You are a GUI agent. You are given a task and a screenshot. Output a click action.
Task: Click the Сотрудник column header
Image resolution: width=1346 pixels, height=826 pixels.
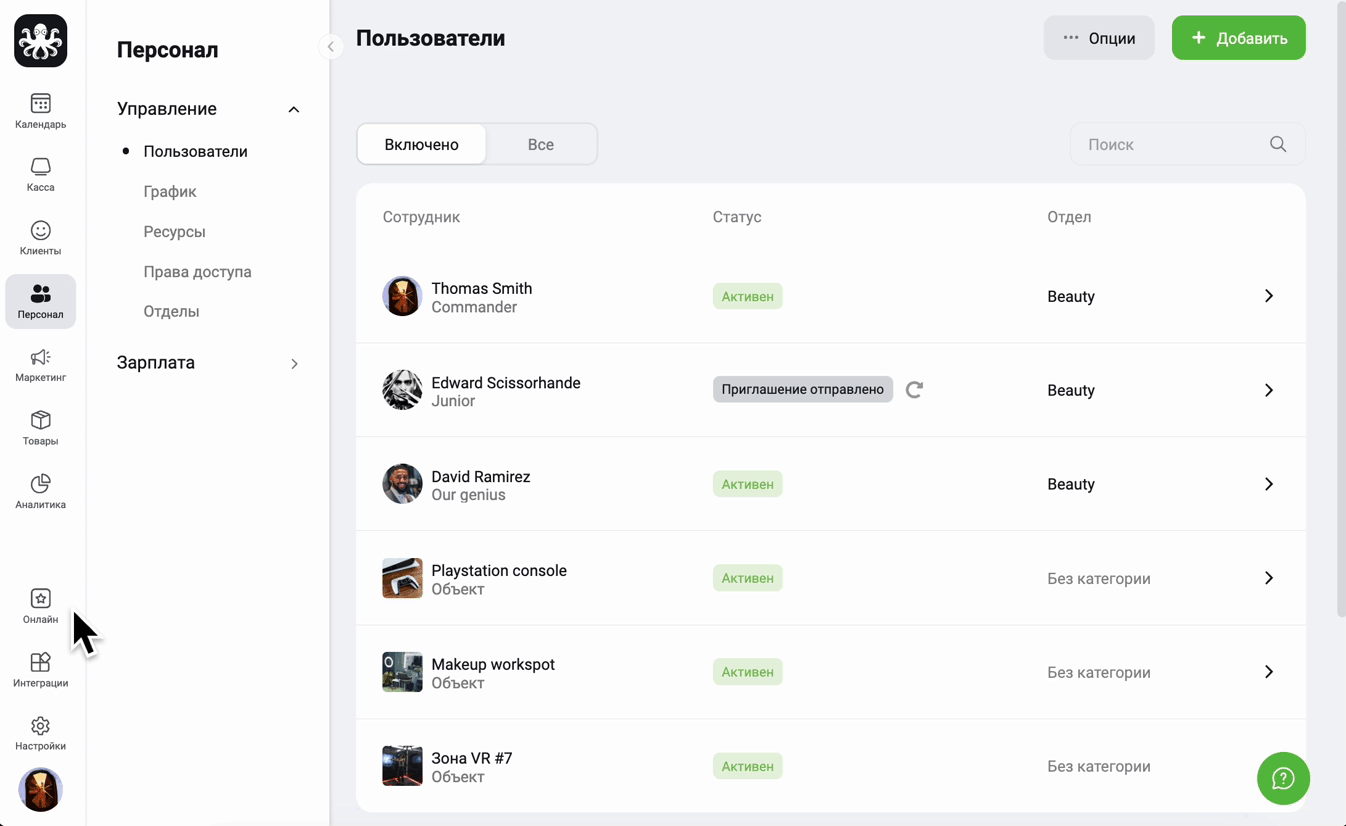(421, 217)
